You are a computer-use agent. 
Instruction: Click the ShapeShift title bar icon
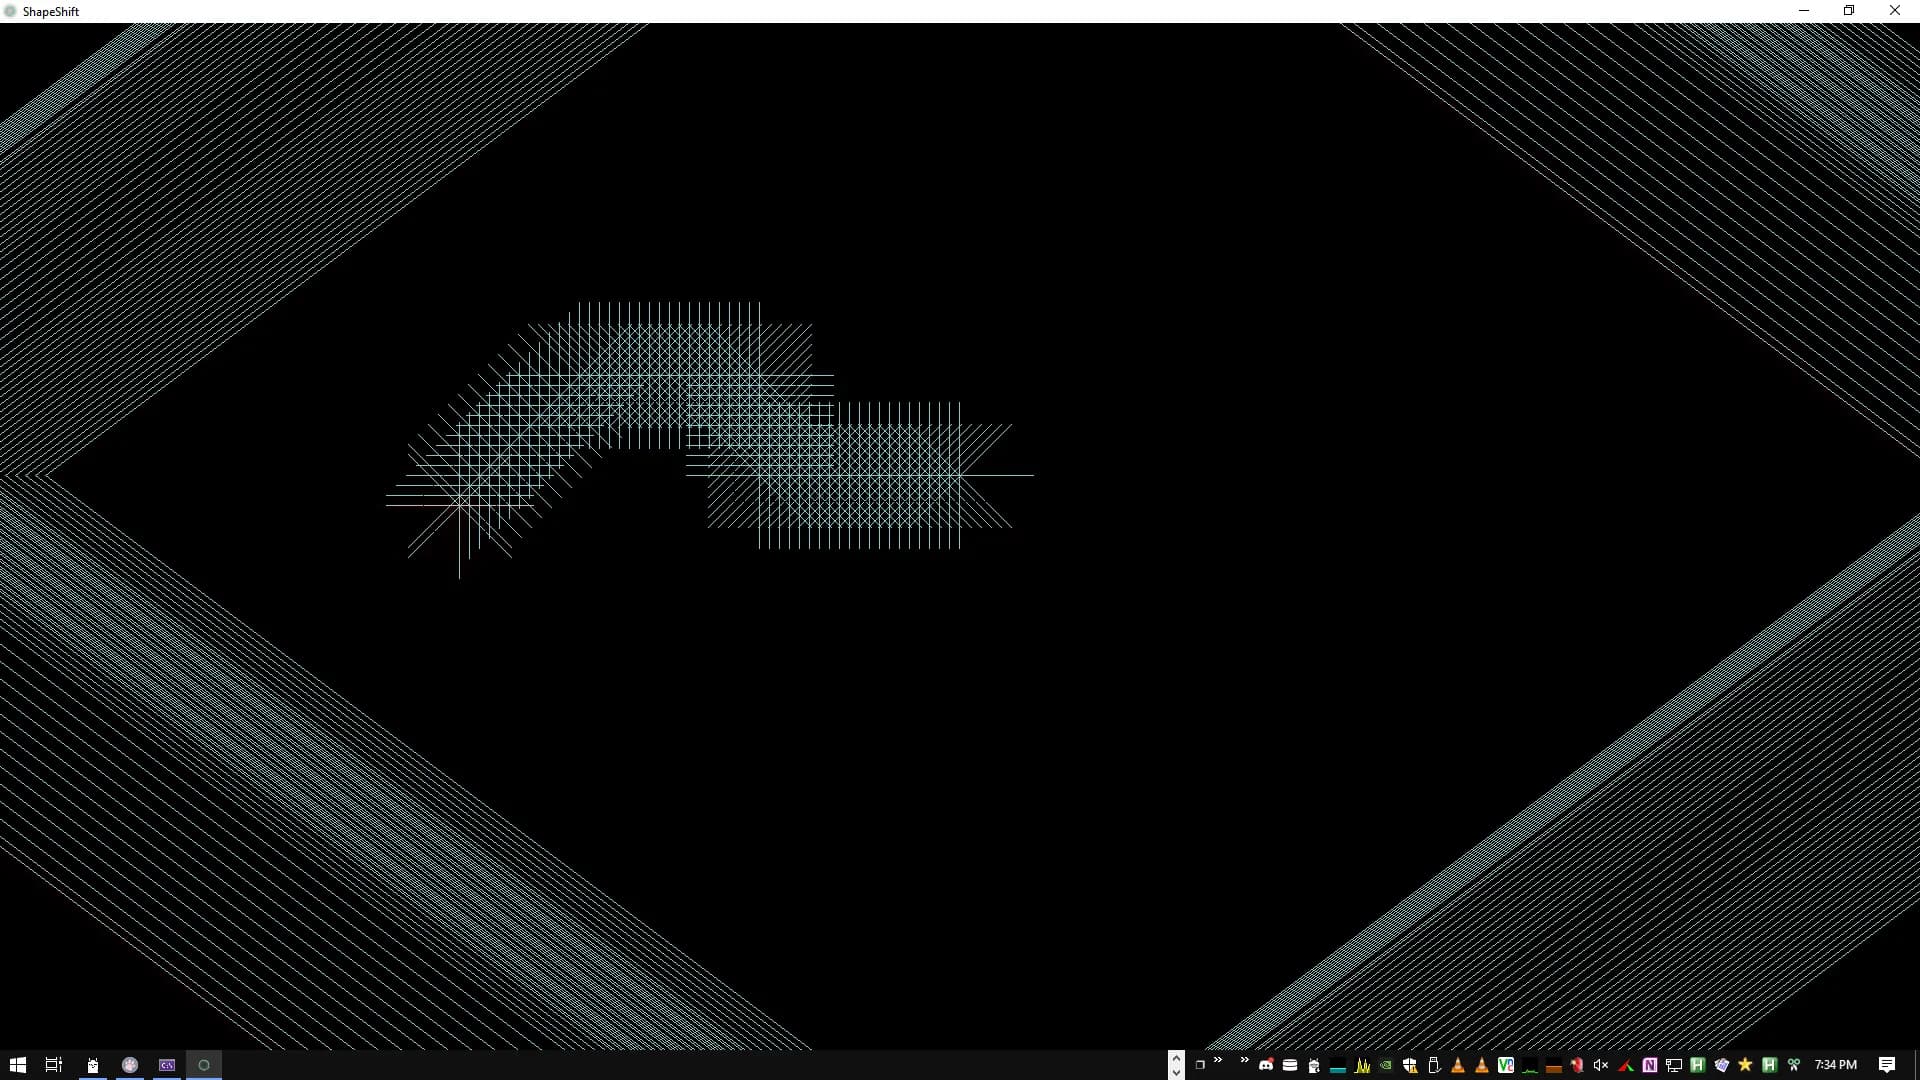point(10,11)
